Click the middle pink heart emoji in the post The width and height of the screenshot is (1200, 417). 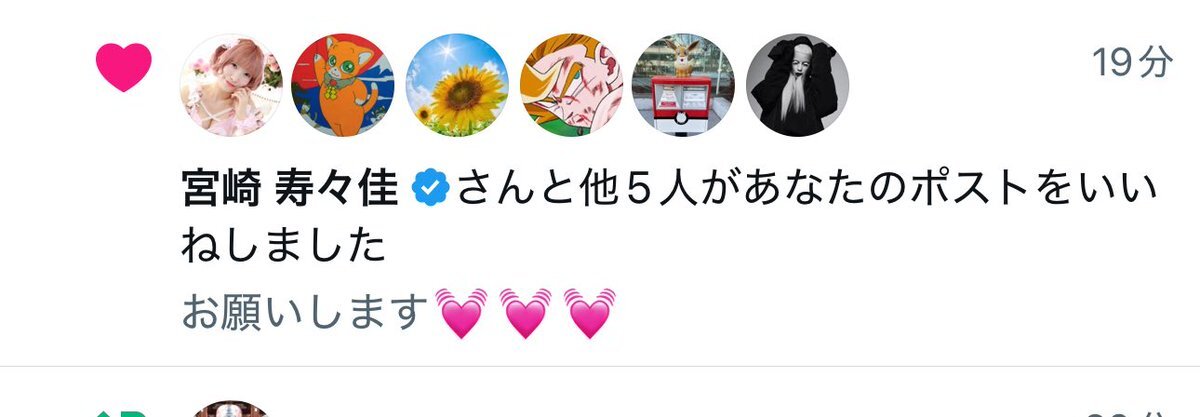[x=524, y=312]
